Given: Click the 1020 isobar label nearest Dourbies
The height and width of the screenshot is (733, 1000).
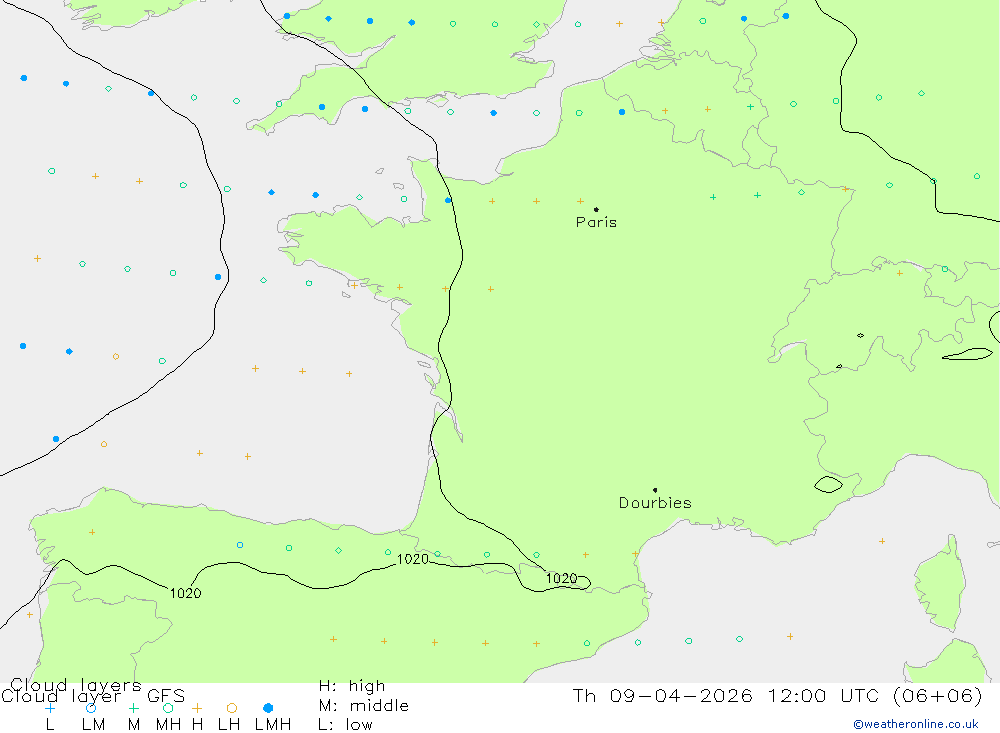Looking at the screenshot, I should (x=561, y=578).
